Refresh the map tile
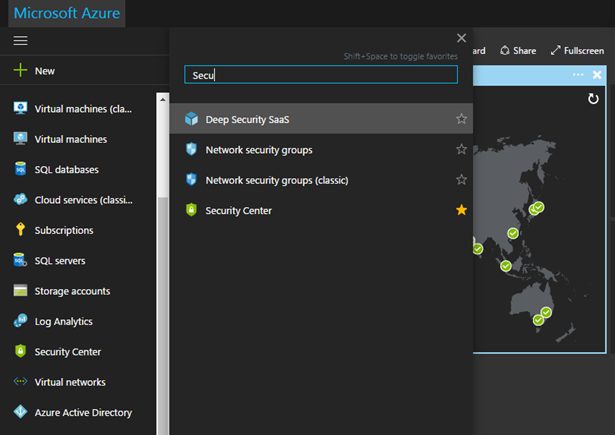 click(x=593, y=98)
